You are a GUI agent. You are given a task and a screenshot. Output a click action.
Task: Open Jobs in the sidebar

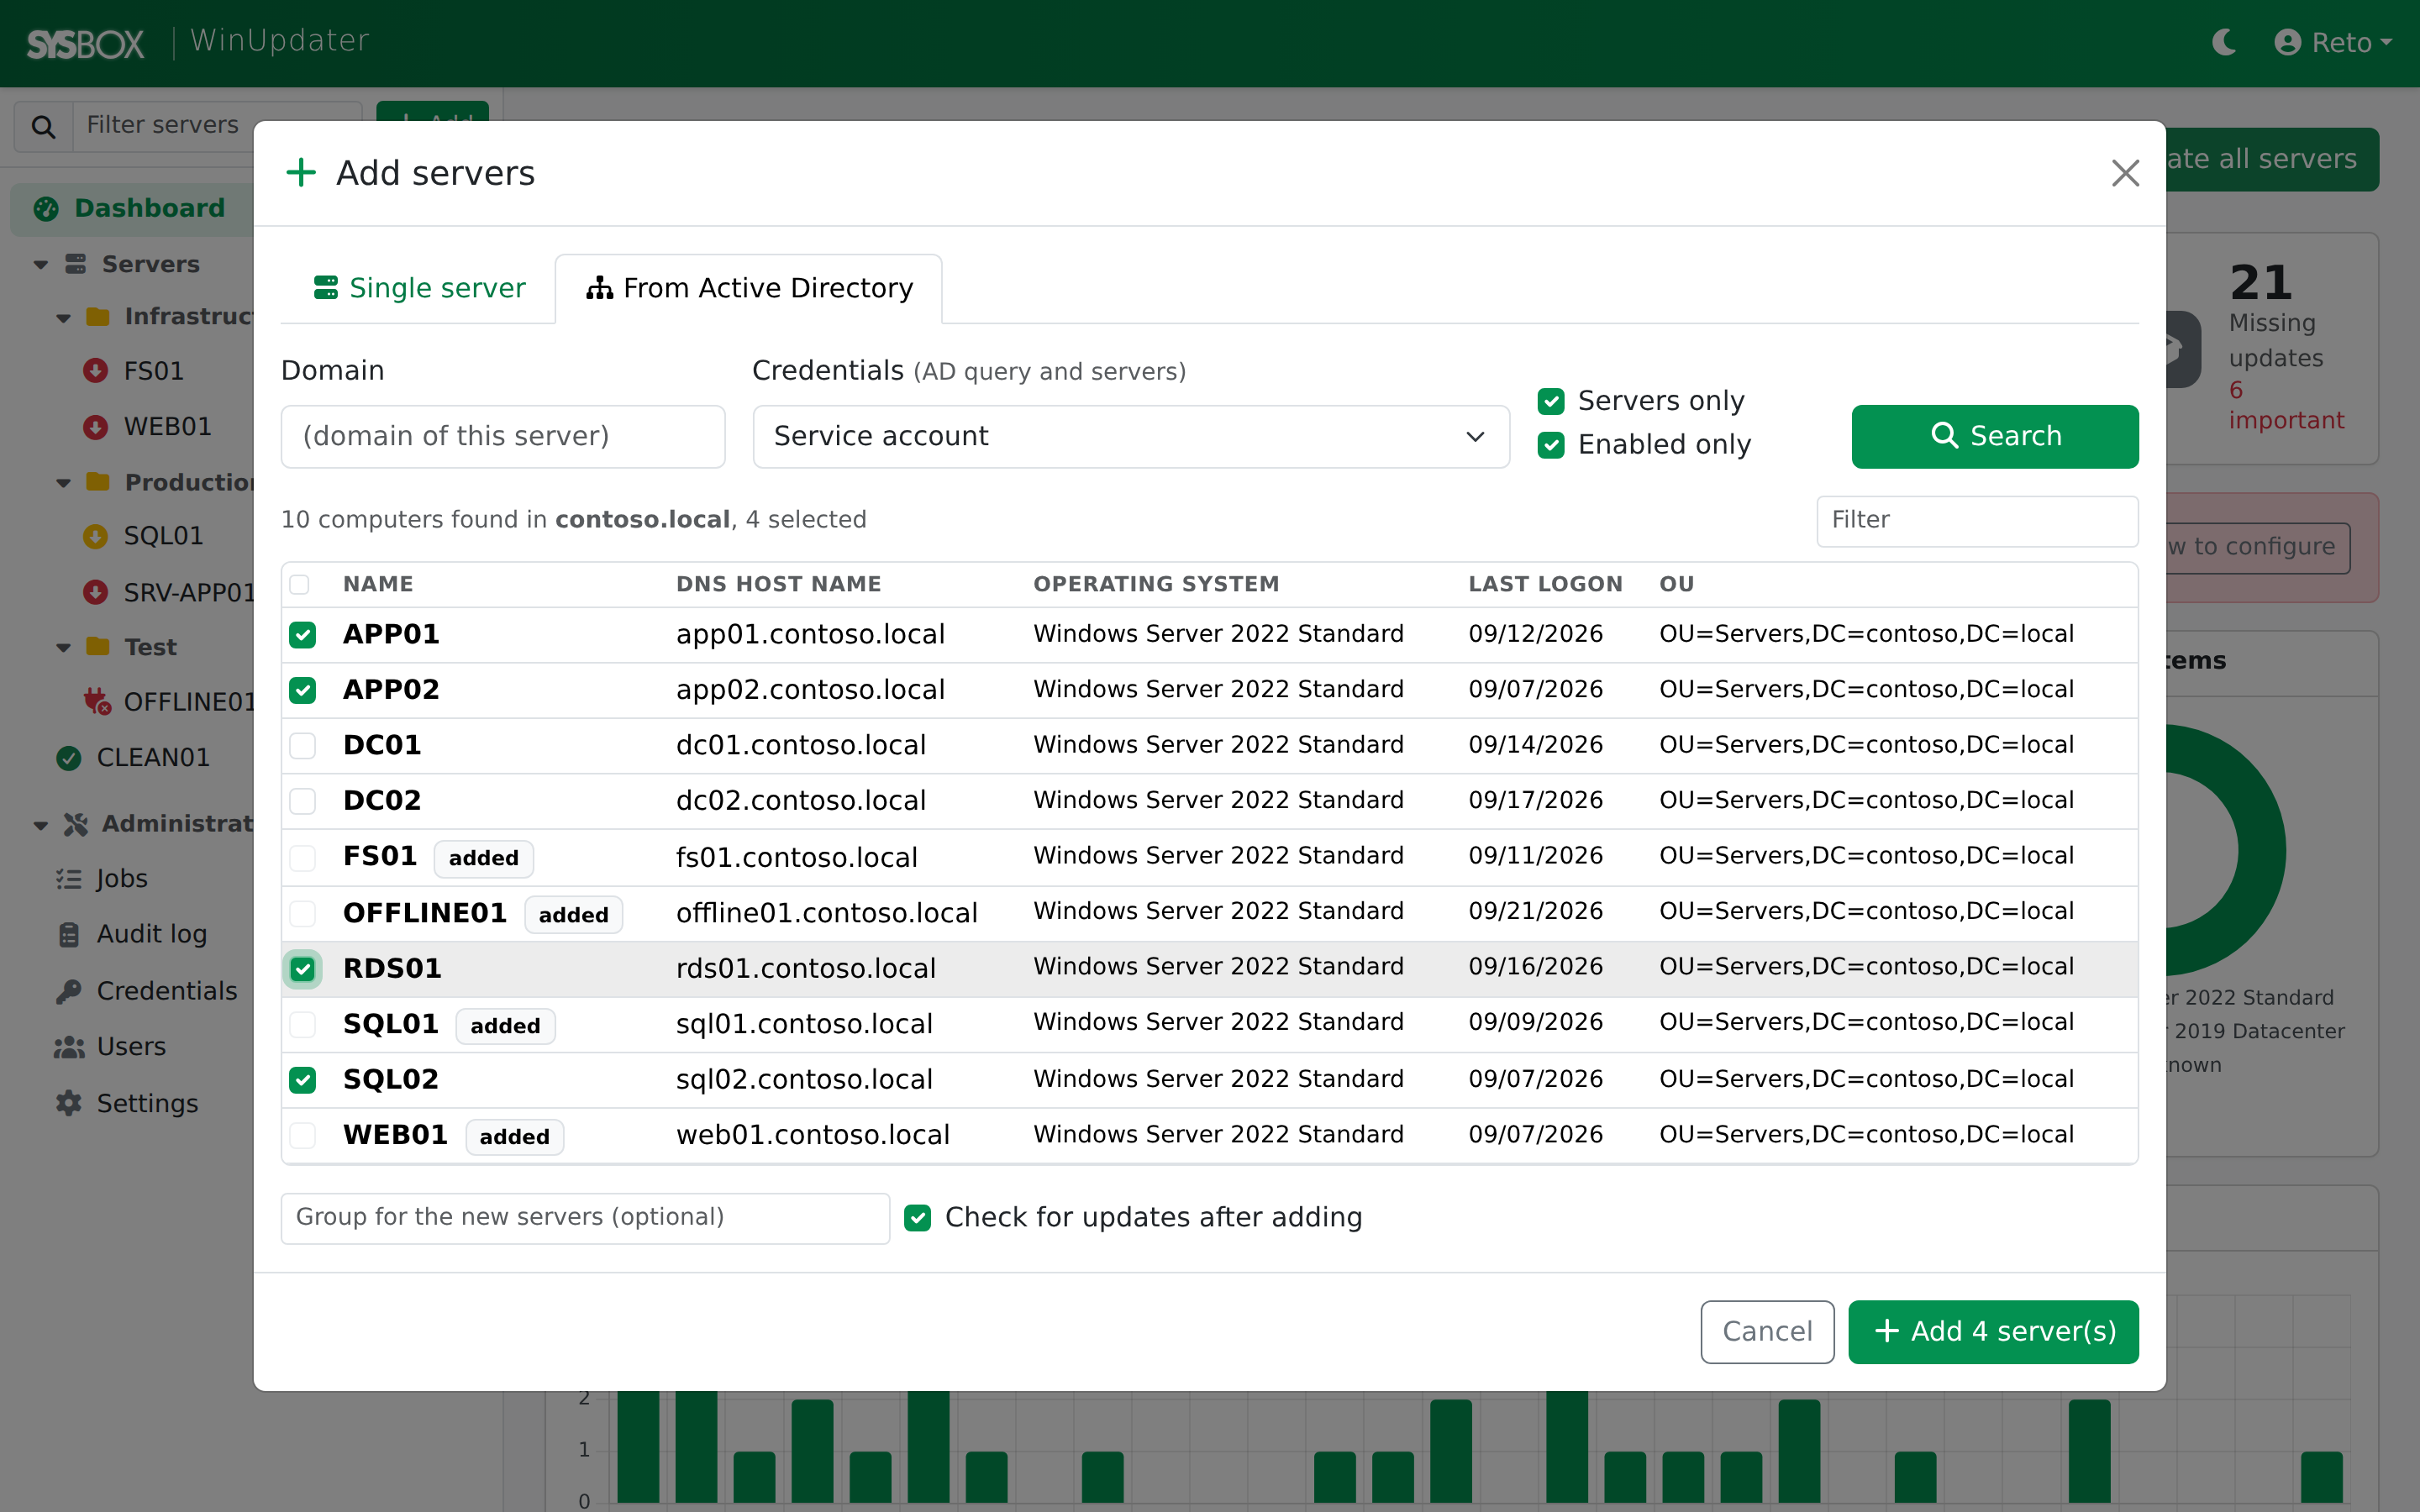[122, 879]
